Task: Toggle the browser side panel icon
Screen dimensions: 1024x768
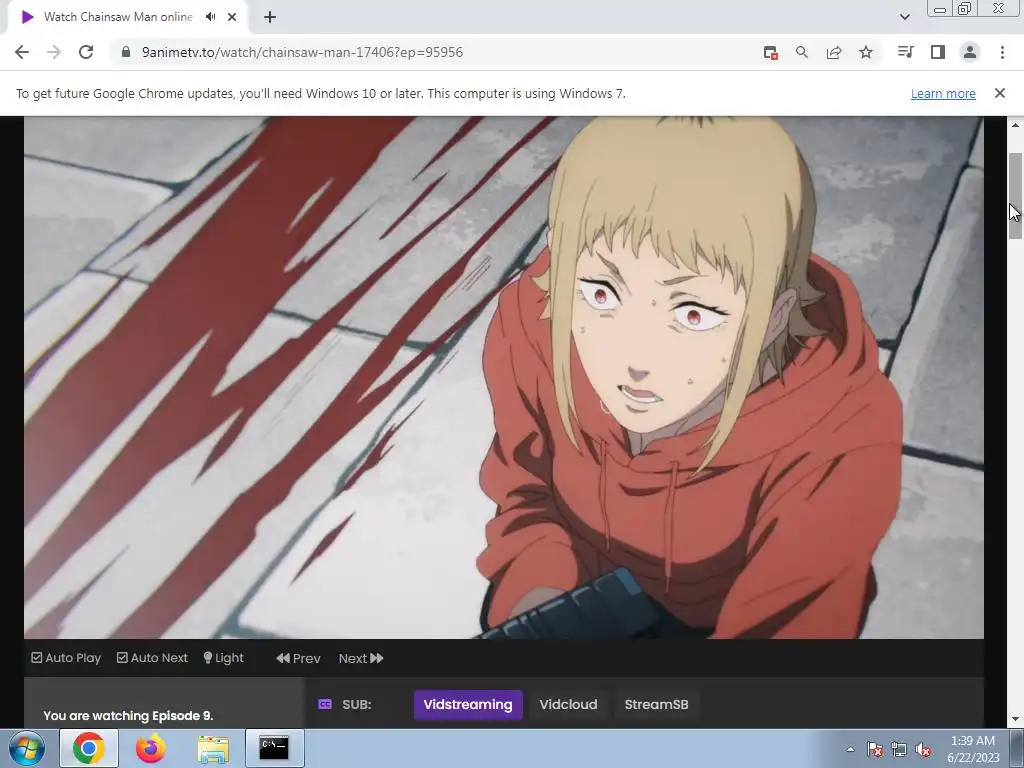Action: (938, 52)
